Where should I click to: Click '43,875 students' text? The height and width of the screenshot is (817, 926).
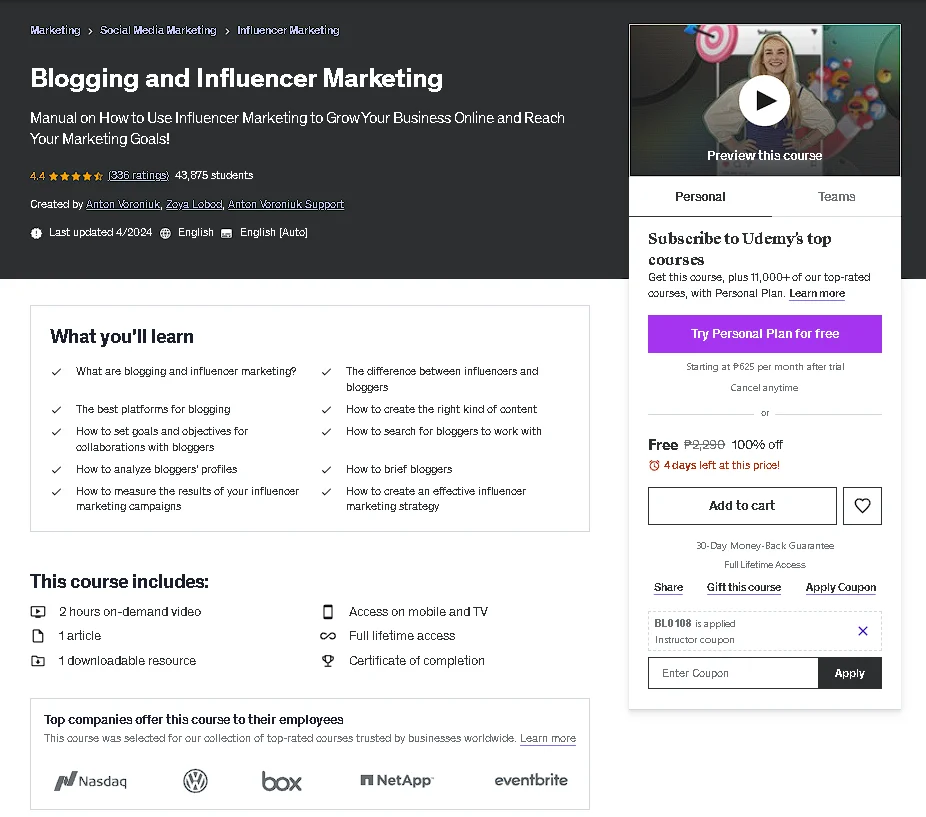point(214,175)
